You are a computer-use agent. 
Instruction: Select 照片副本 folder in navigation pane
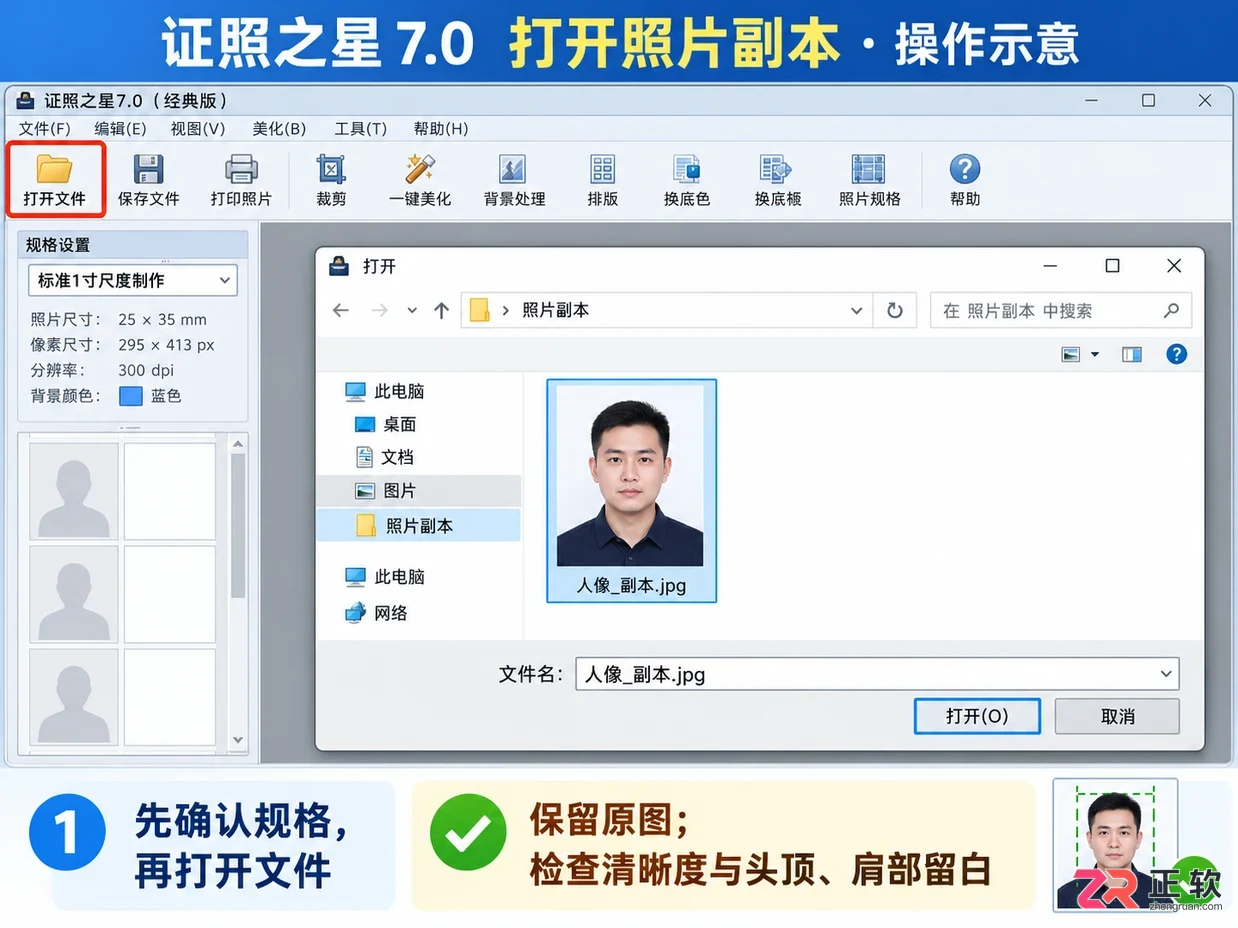(419, 525)
